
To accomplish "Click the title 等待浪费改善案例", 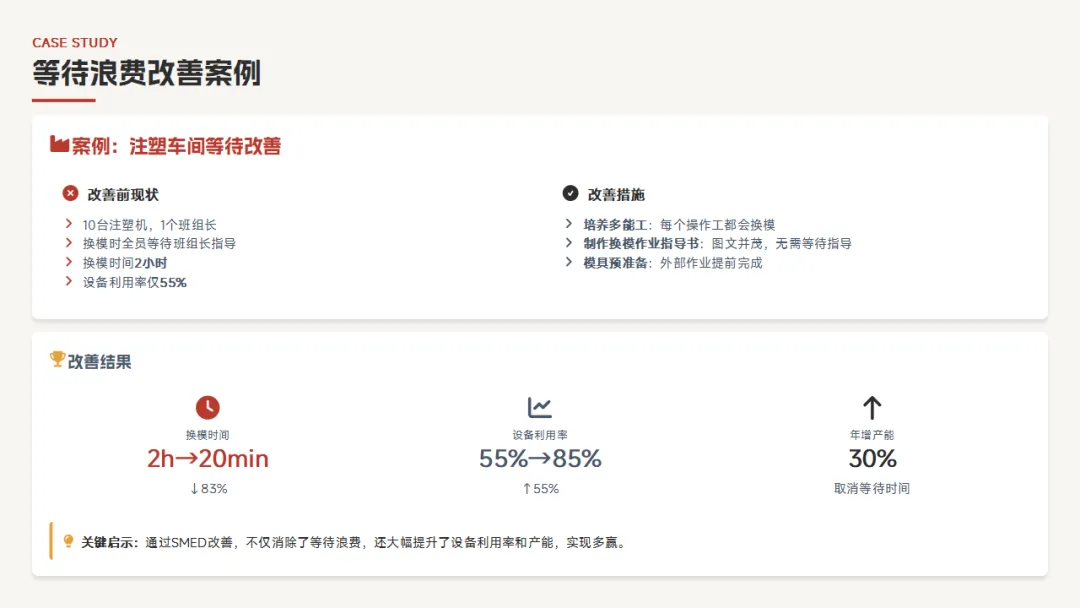I will [147, 73].
